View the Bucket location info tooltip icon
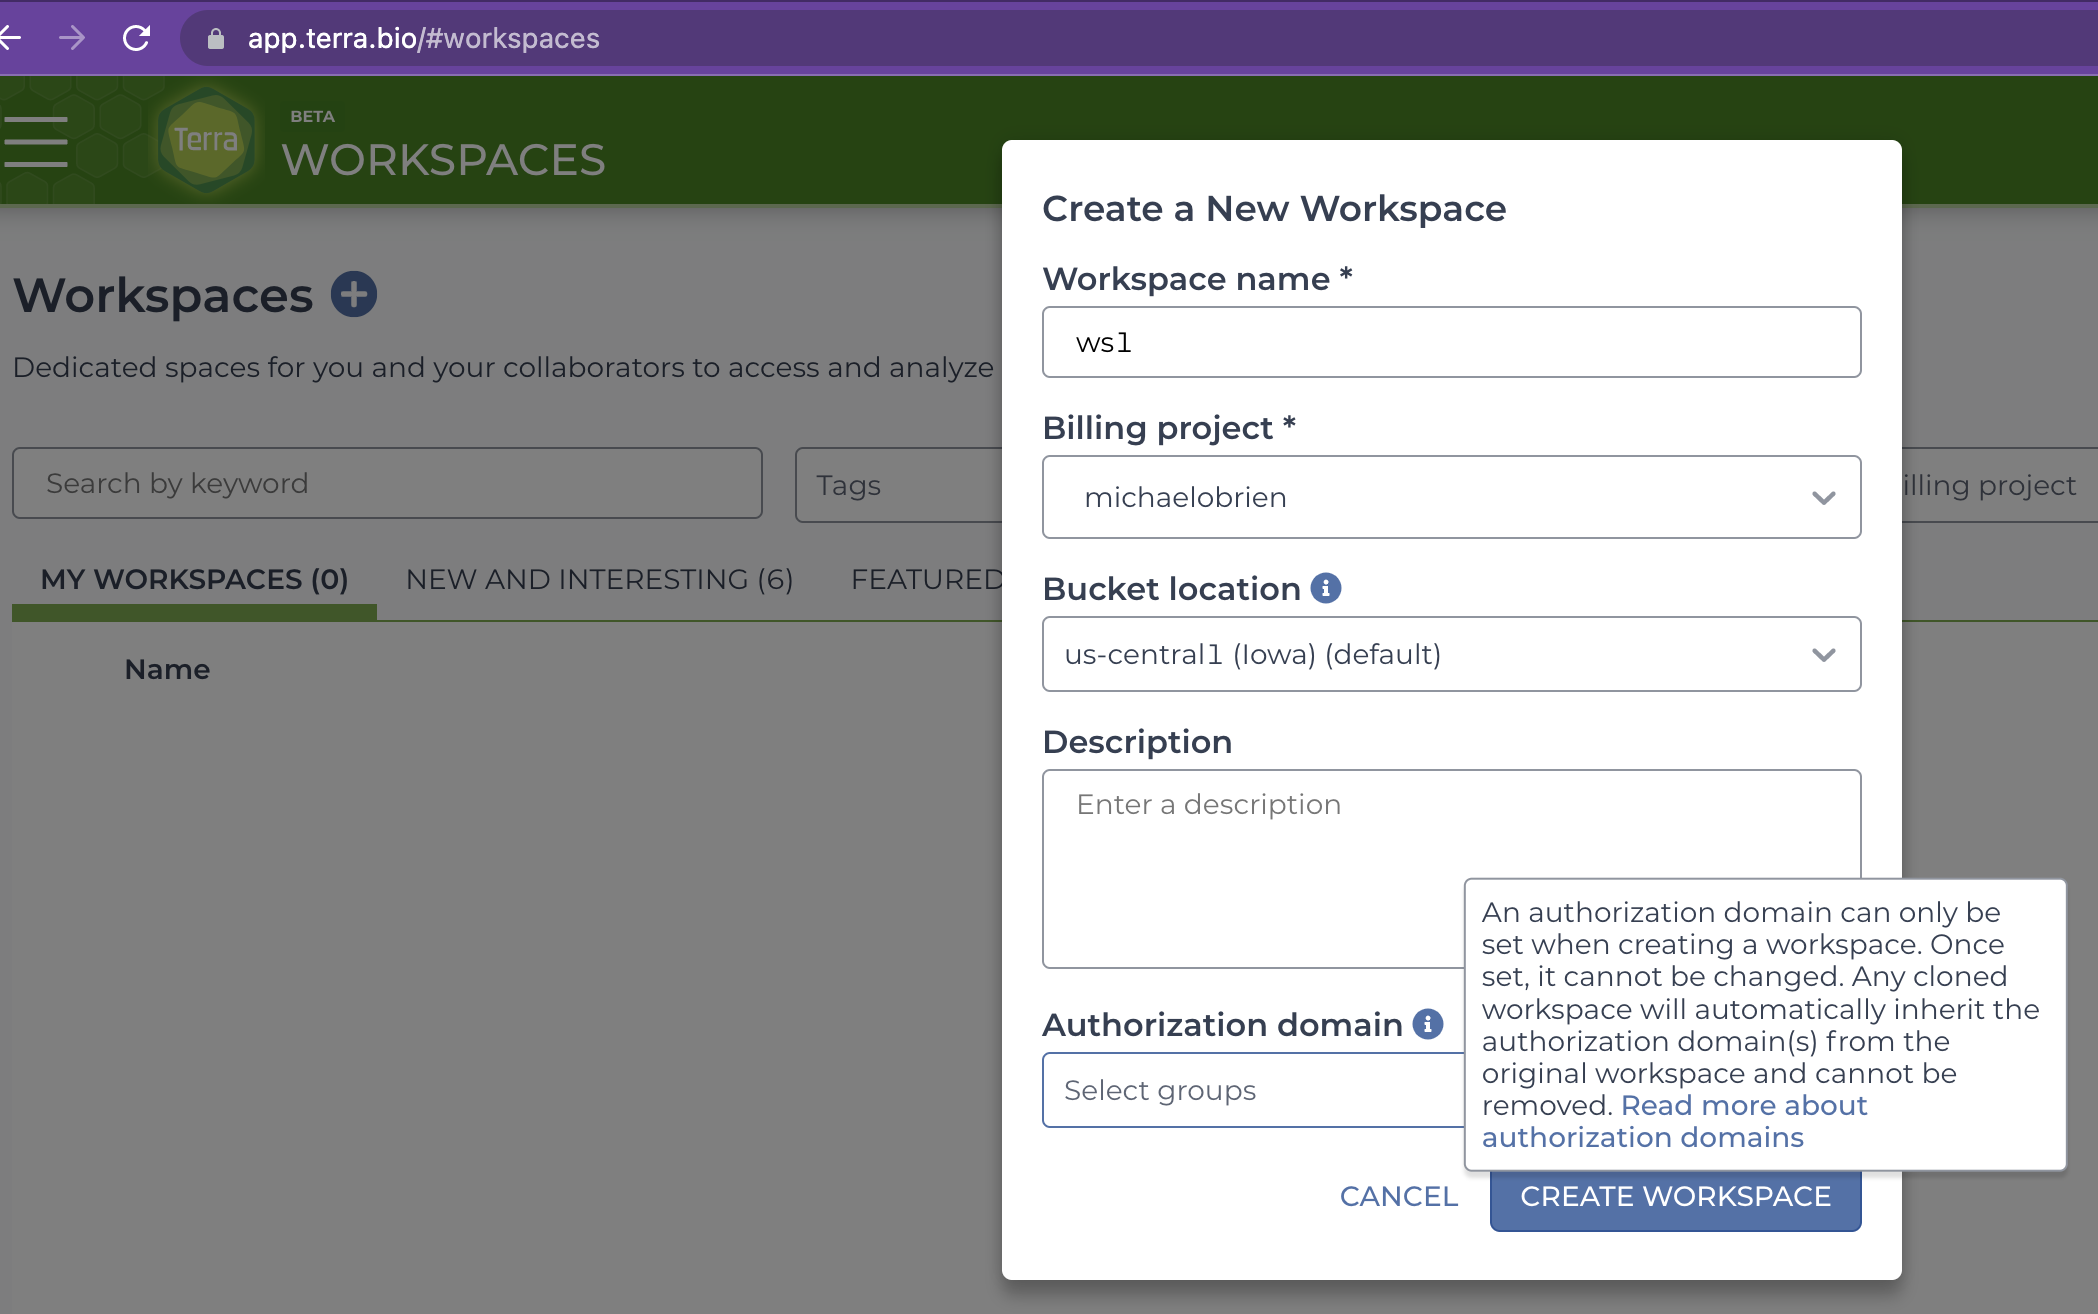The image size is (2098, 1314). click(x=1326, y=587)
